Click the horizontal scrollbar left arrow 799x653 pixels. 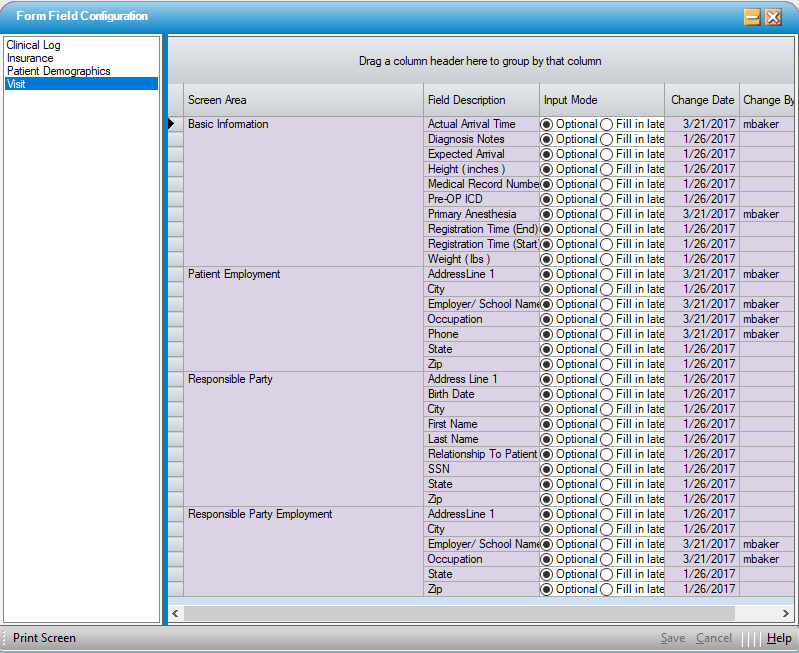pyautogui.click(x=176, y=612)
